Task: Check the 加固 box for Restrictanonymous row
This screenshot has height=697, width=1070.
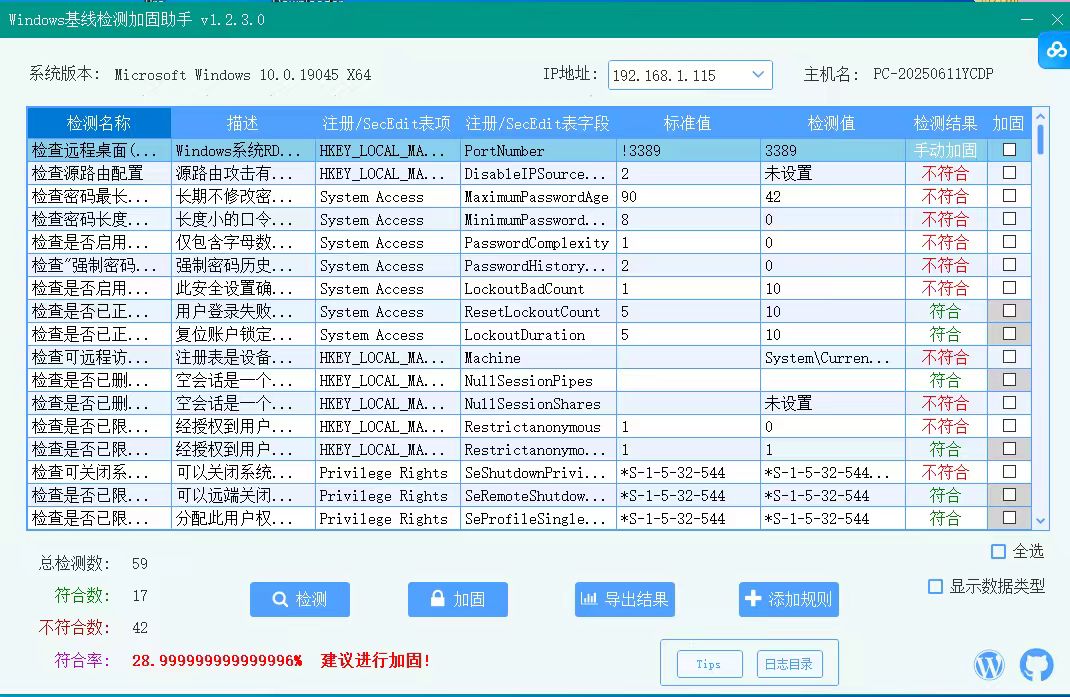Action: click(x=1009, y=425)
